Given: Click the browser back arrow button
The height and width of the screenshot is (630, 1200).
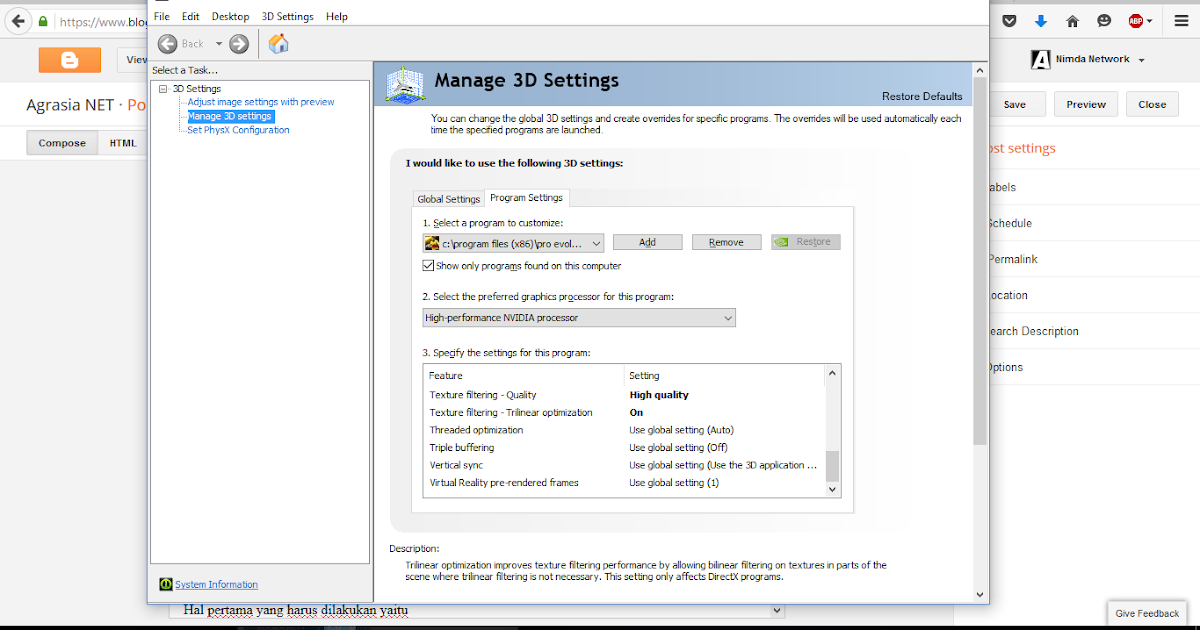Looking at the screenshot, I should 17,21.
